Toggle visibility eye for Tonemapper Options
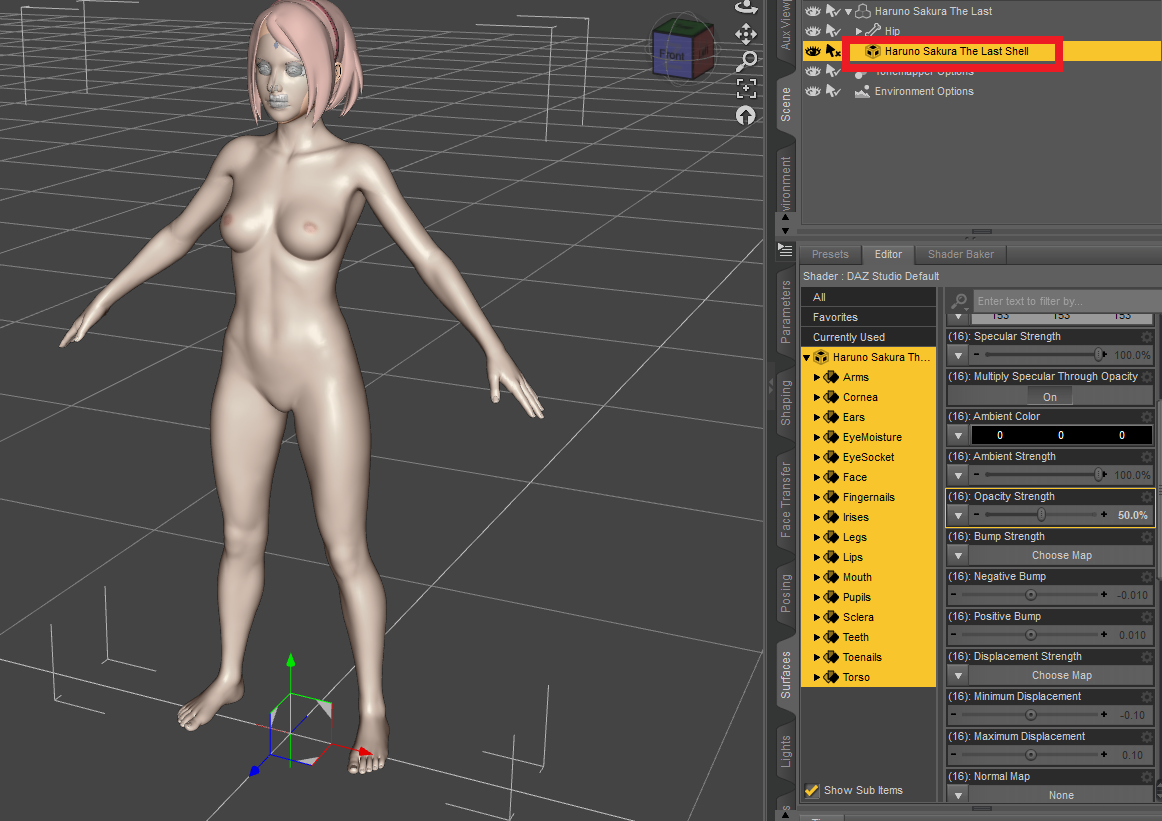The width and height of the screenshot is (1162, 821). (813, 71)
